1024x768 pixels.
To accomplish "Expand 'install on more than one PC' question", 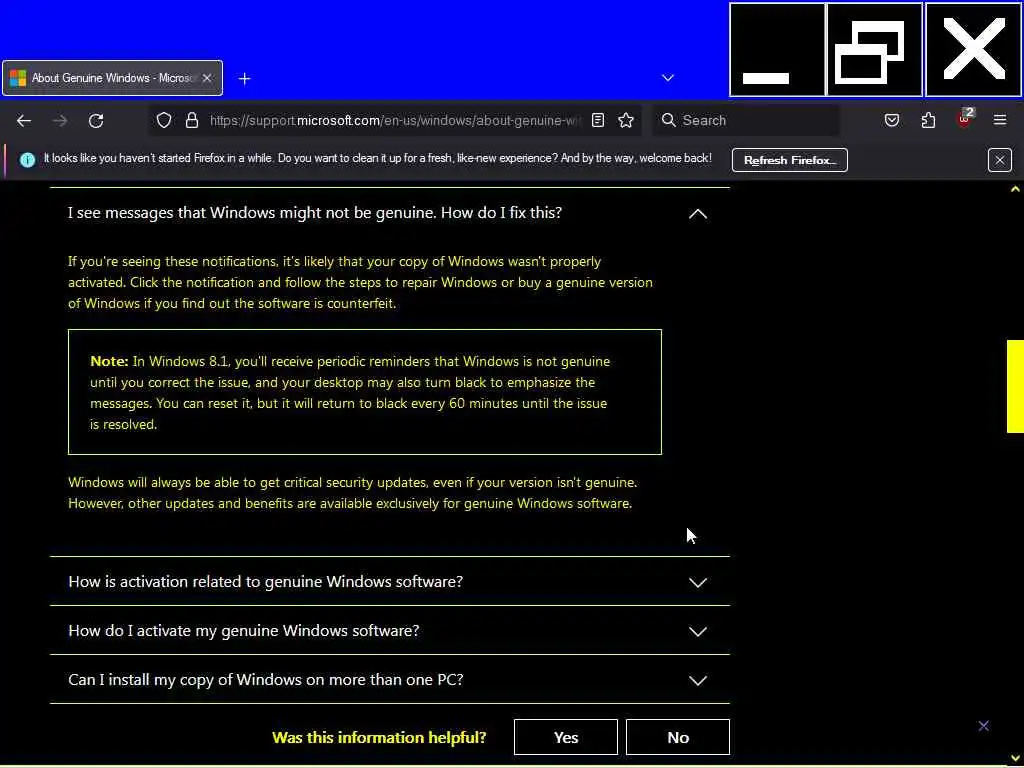I will (389, 679).
